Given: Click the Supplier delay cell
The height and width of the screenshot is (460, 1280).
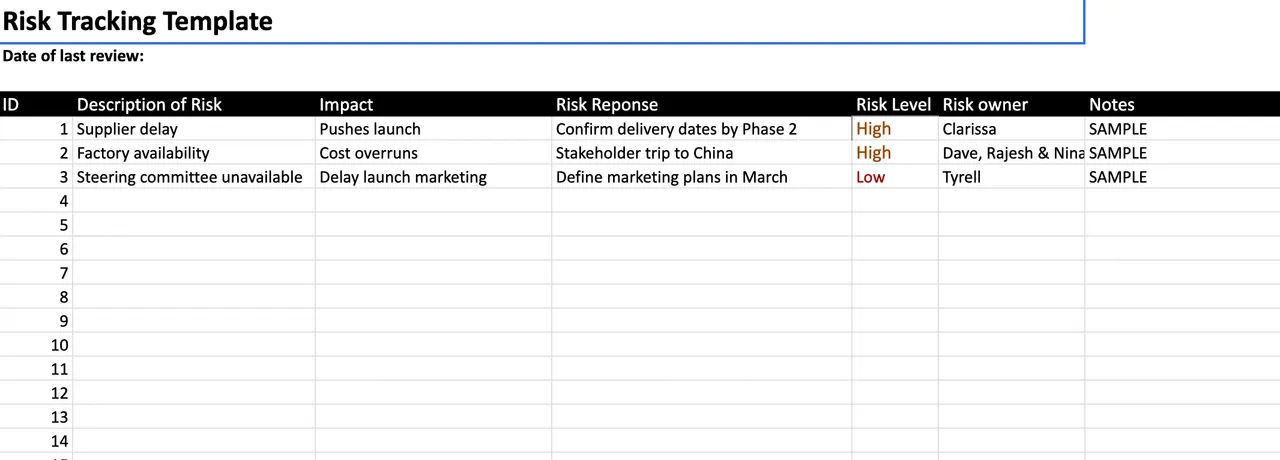Looking at the screenshot, I should pos(194,129).
